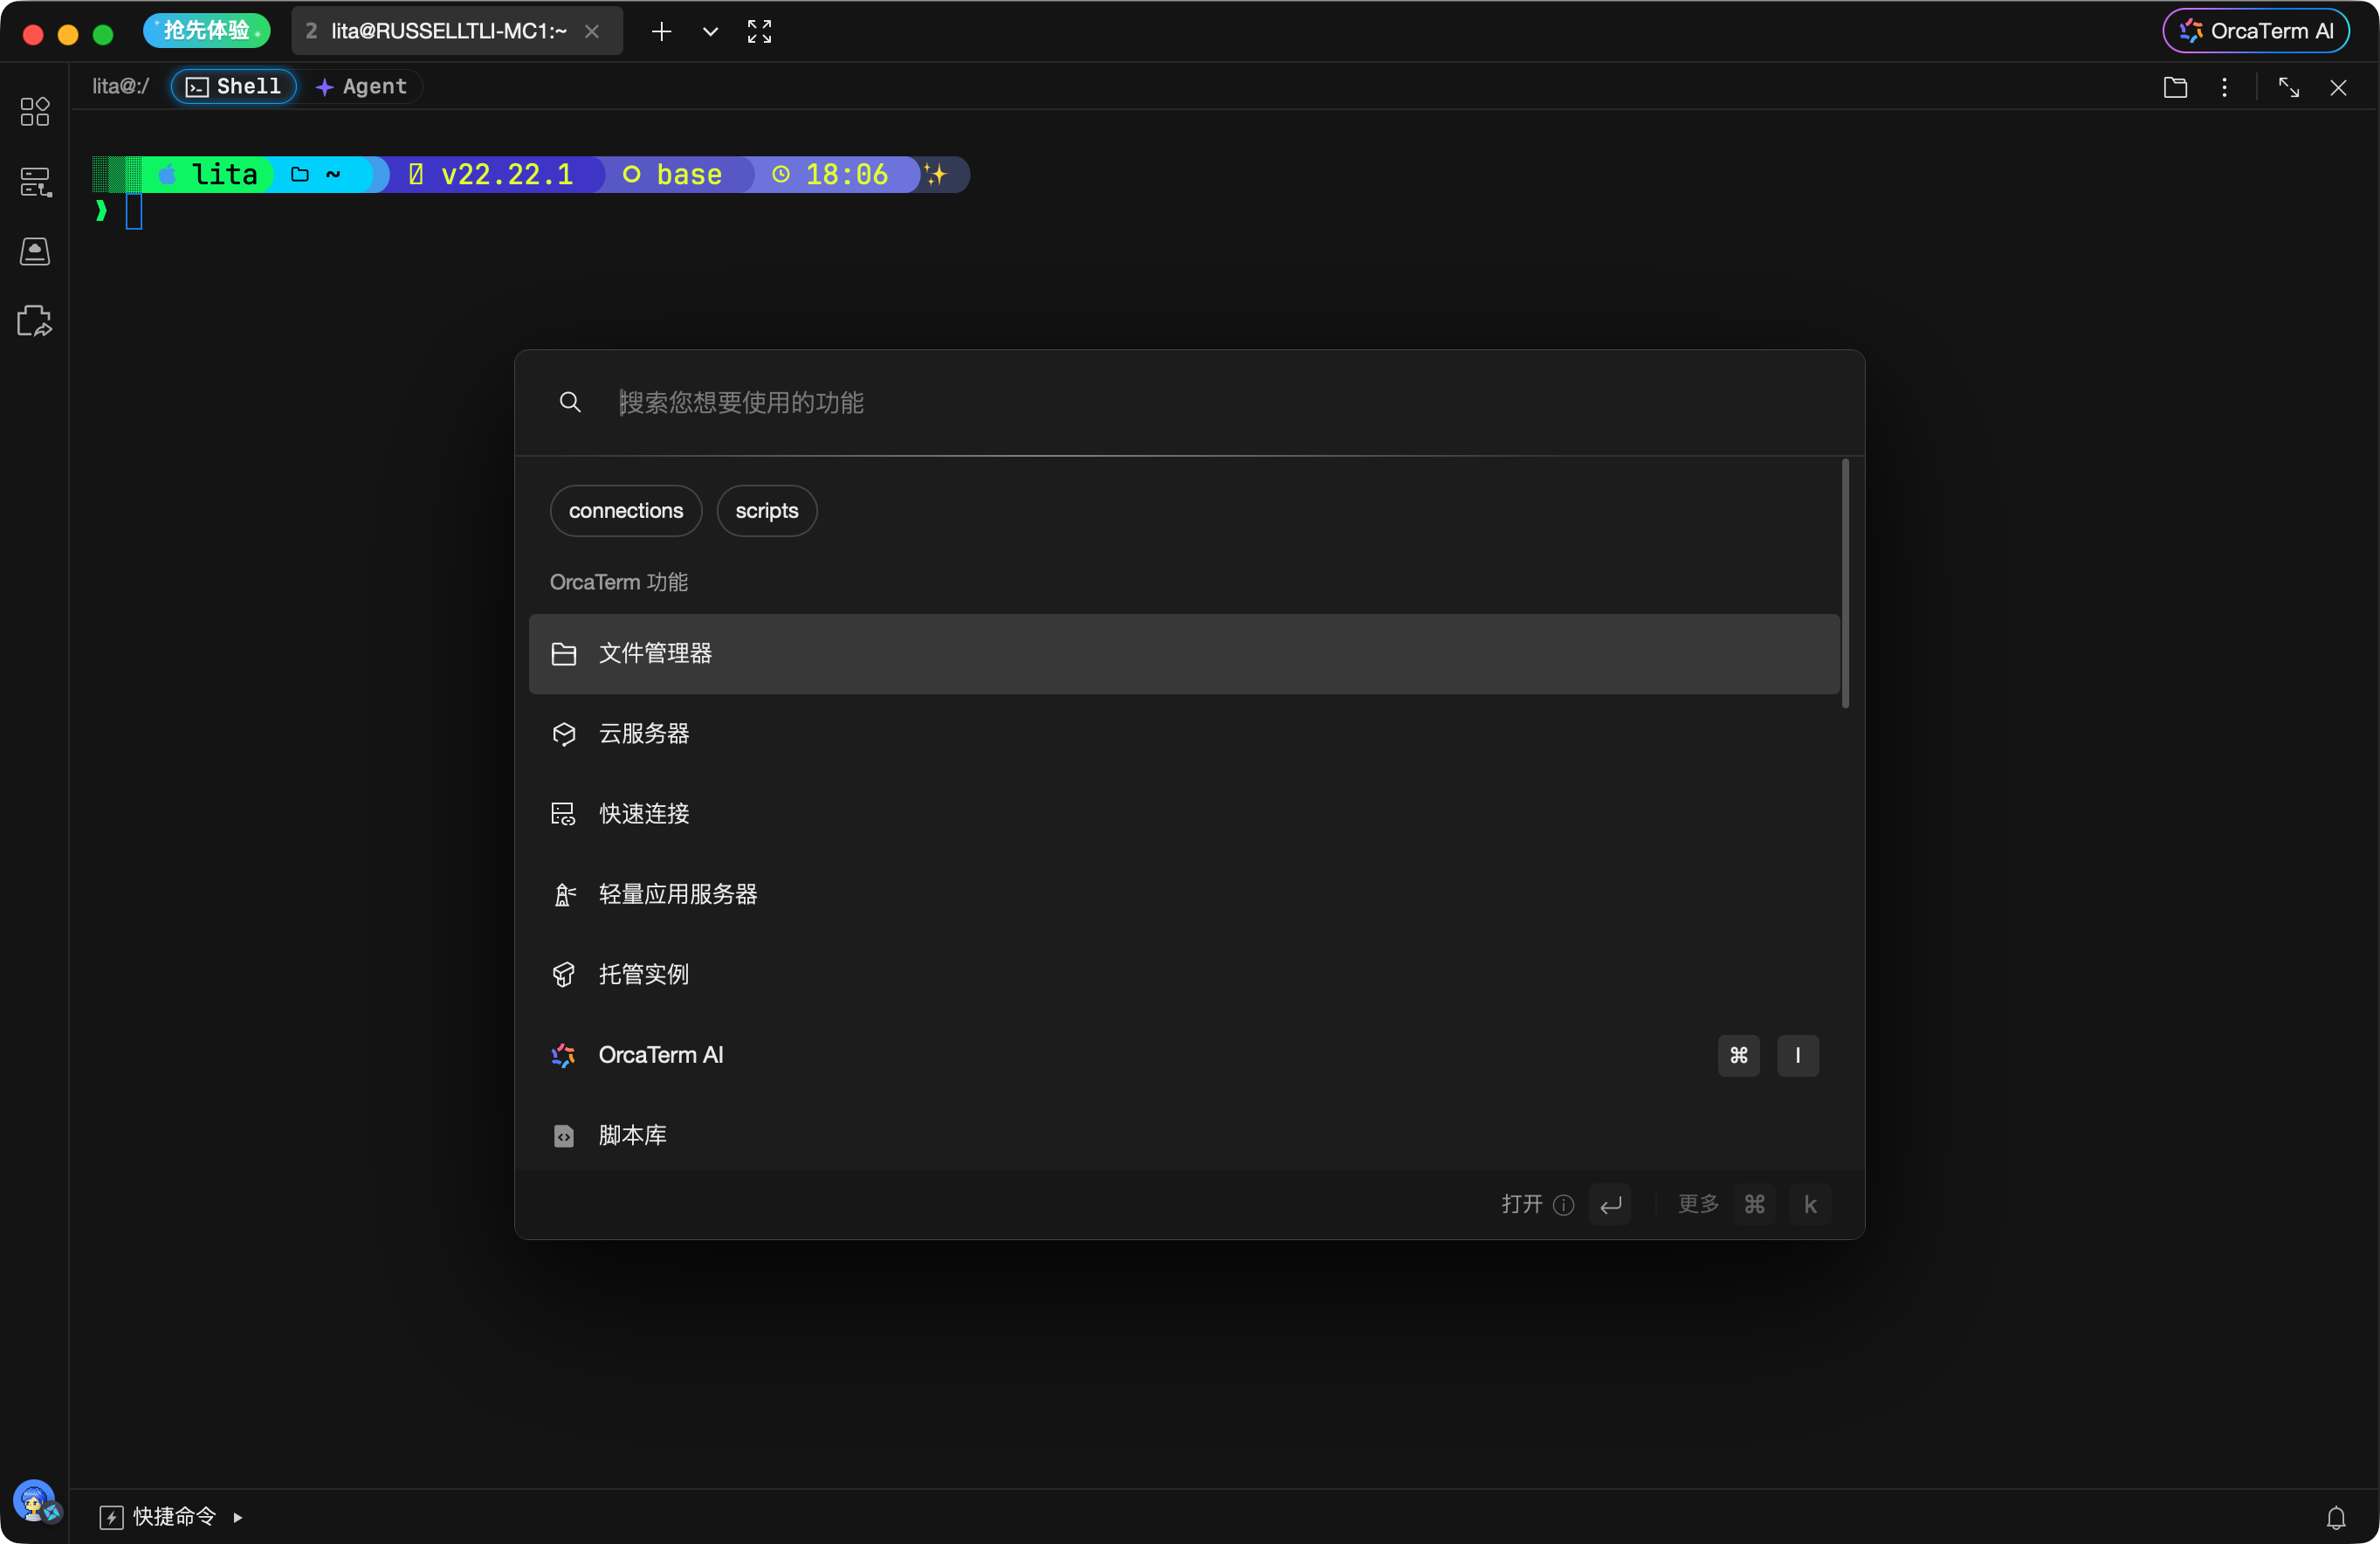Select 托管实例 in command list
The width and height of the screenshot is (2380, 1544).
click(1184, 975)
